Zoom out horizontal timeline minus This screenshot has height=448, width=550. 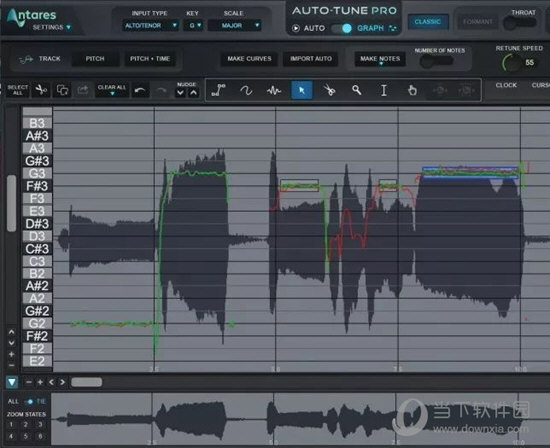tap(29, 382)
